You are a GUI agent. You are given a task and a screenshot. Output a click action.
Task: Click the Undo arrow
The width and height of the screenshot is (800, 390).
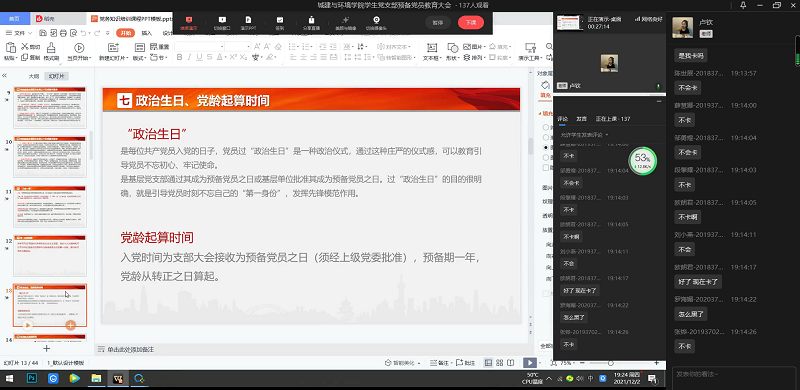pos(83,33)
